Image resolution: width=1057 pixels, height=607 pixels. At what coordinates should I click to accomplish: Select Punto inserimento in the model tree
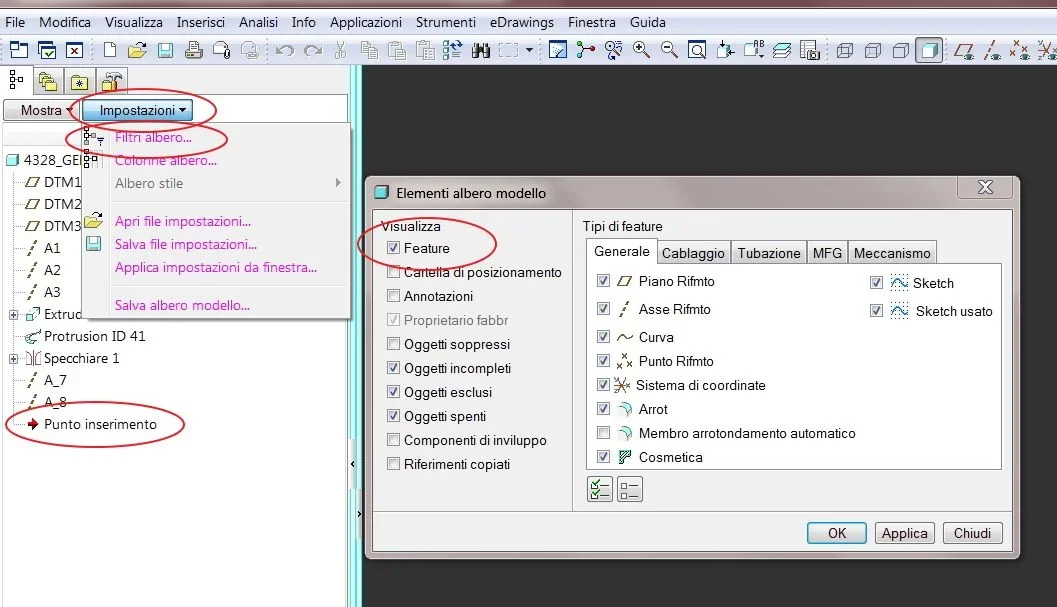[100, 424]
